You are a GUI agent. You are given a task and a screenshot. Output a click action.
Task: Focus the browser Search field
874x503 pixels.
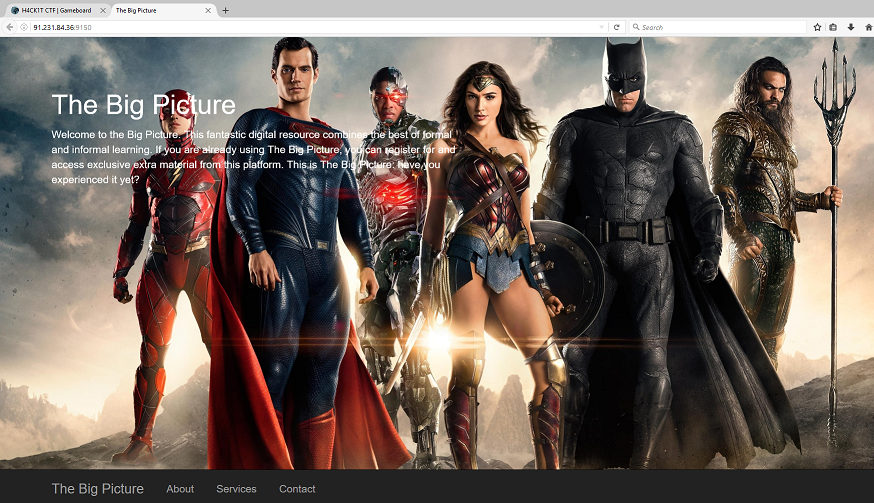[720, 27]
